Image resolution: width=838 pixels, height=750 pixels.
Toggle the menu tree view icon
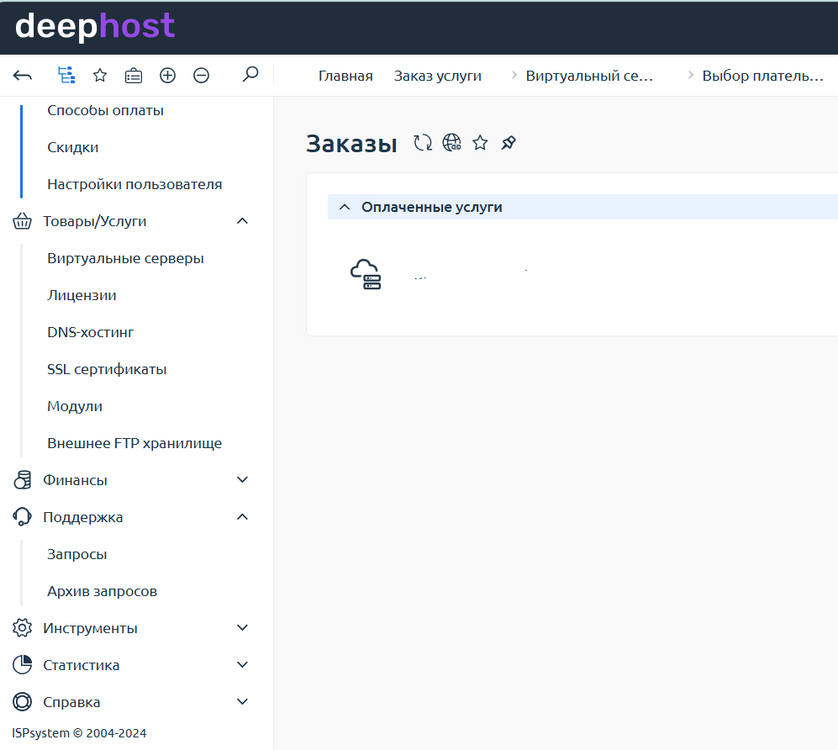pos(66,75)
